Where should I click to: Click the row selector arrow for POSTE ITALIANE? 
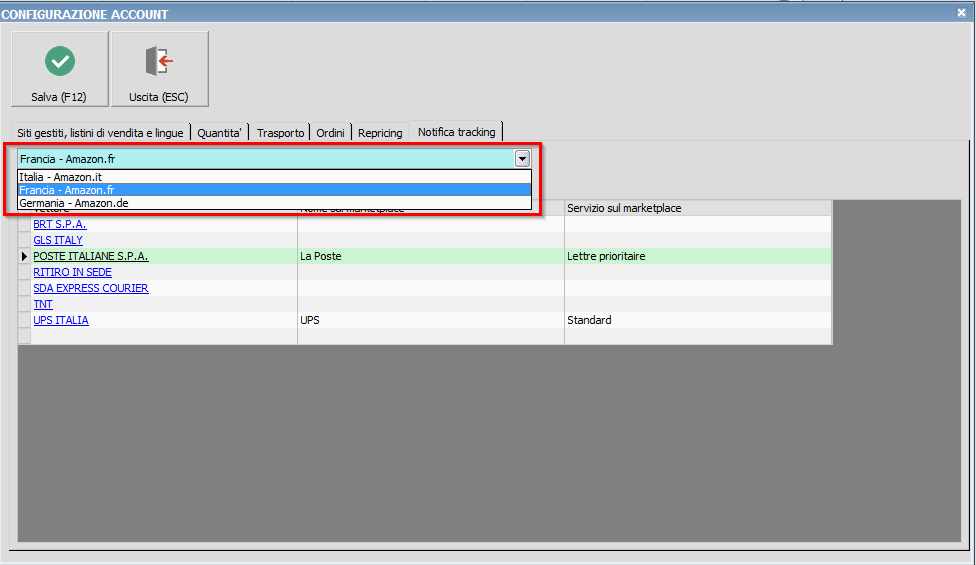pos(24,256)
